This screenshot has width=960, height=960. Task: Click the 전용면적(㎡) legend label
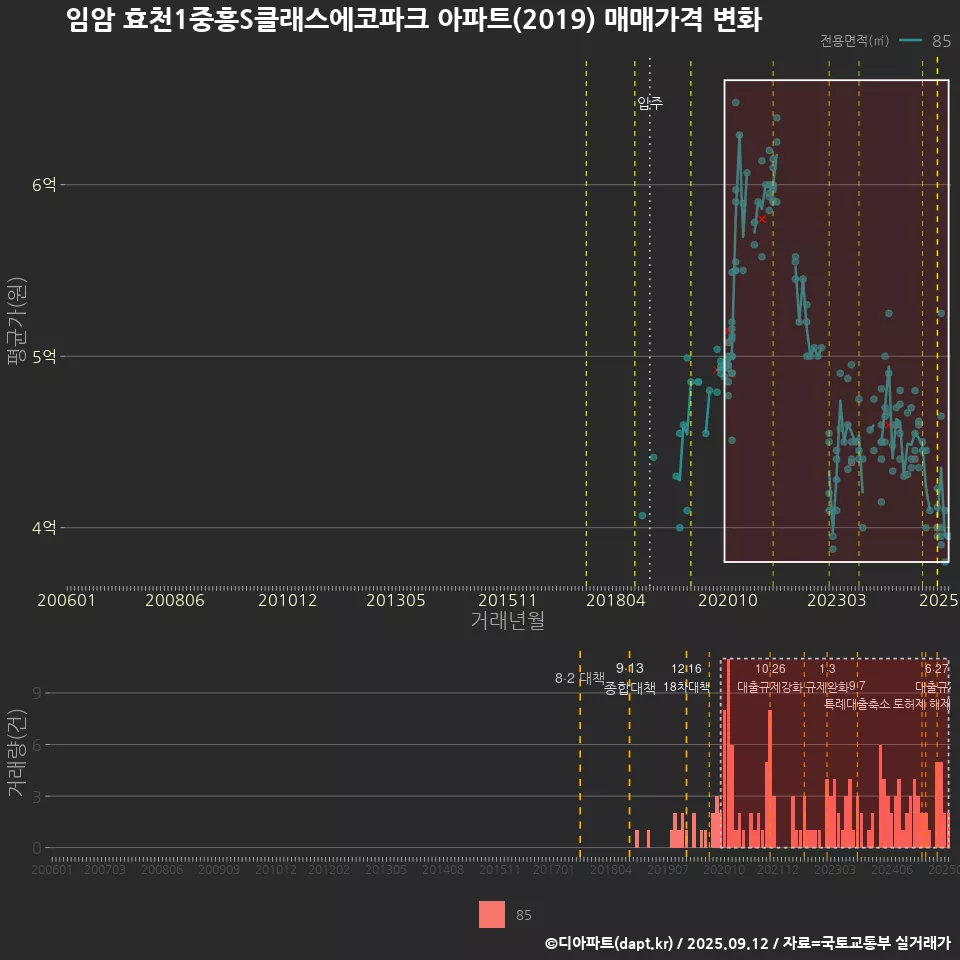pyautogui.click(x=854, y=40)
